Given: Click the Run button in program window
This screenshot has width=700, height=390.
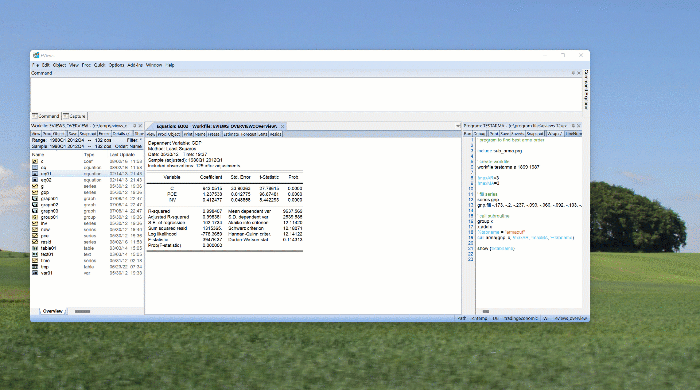Looking at the screenshot, I should pos(467,134).
